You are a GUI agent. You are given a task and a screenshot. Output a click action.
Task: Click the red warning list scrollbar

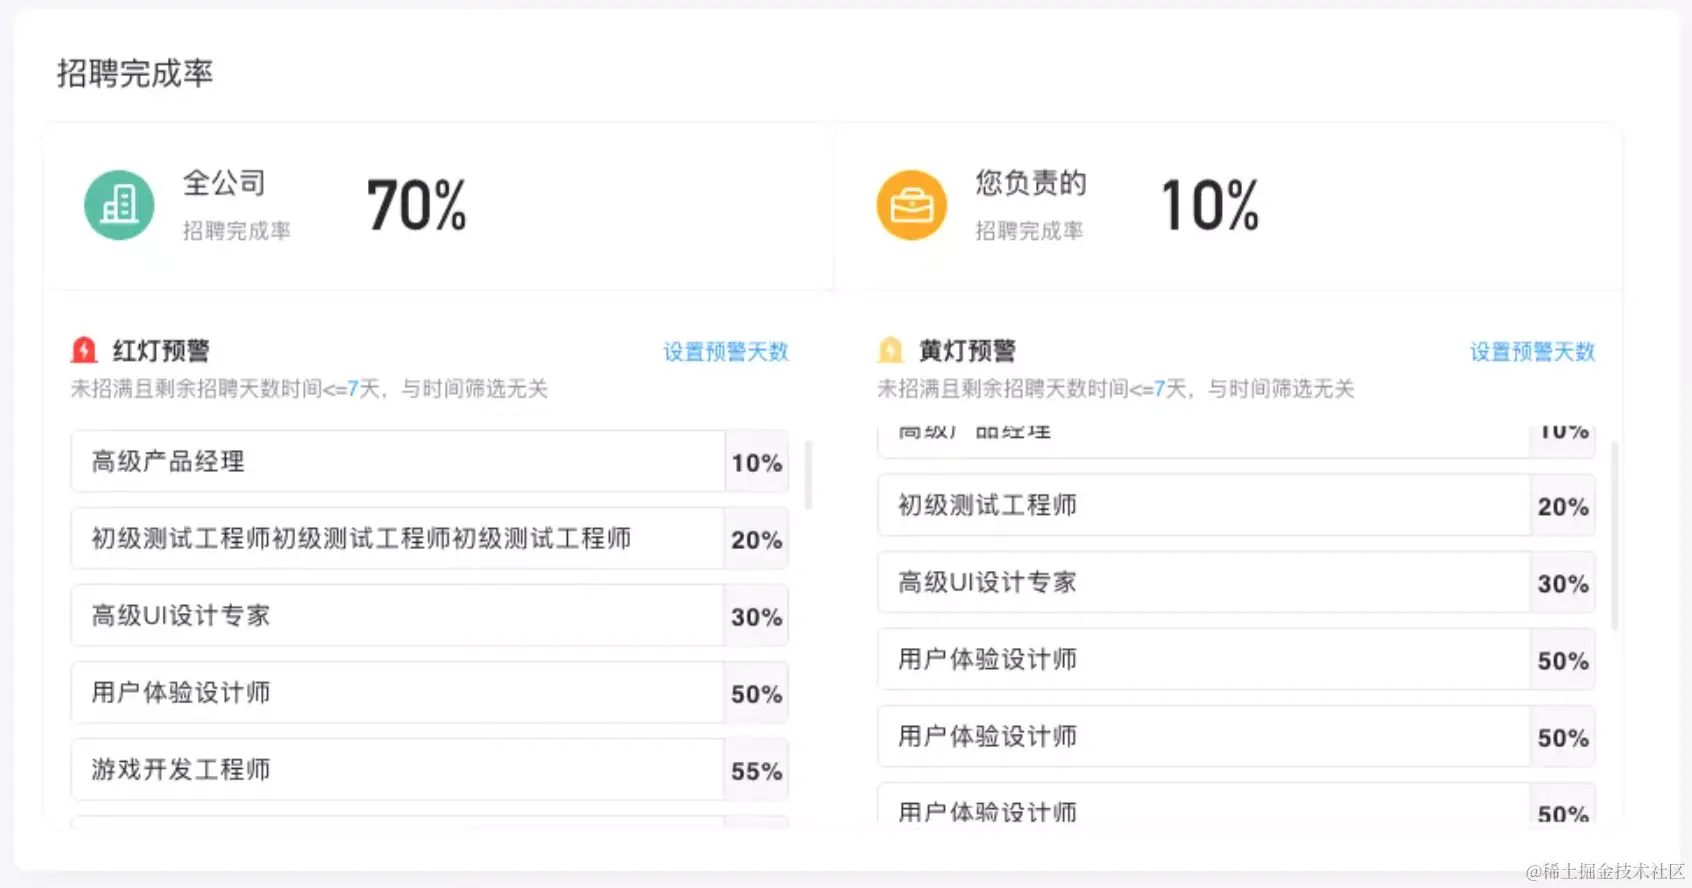(808, 475)
